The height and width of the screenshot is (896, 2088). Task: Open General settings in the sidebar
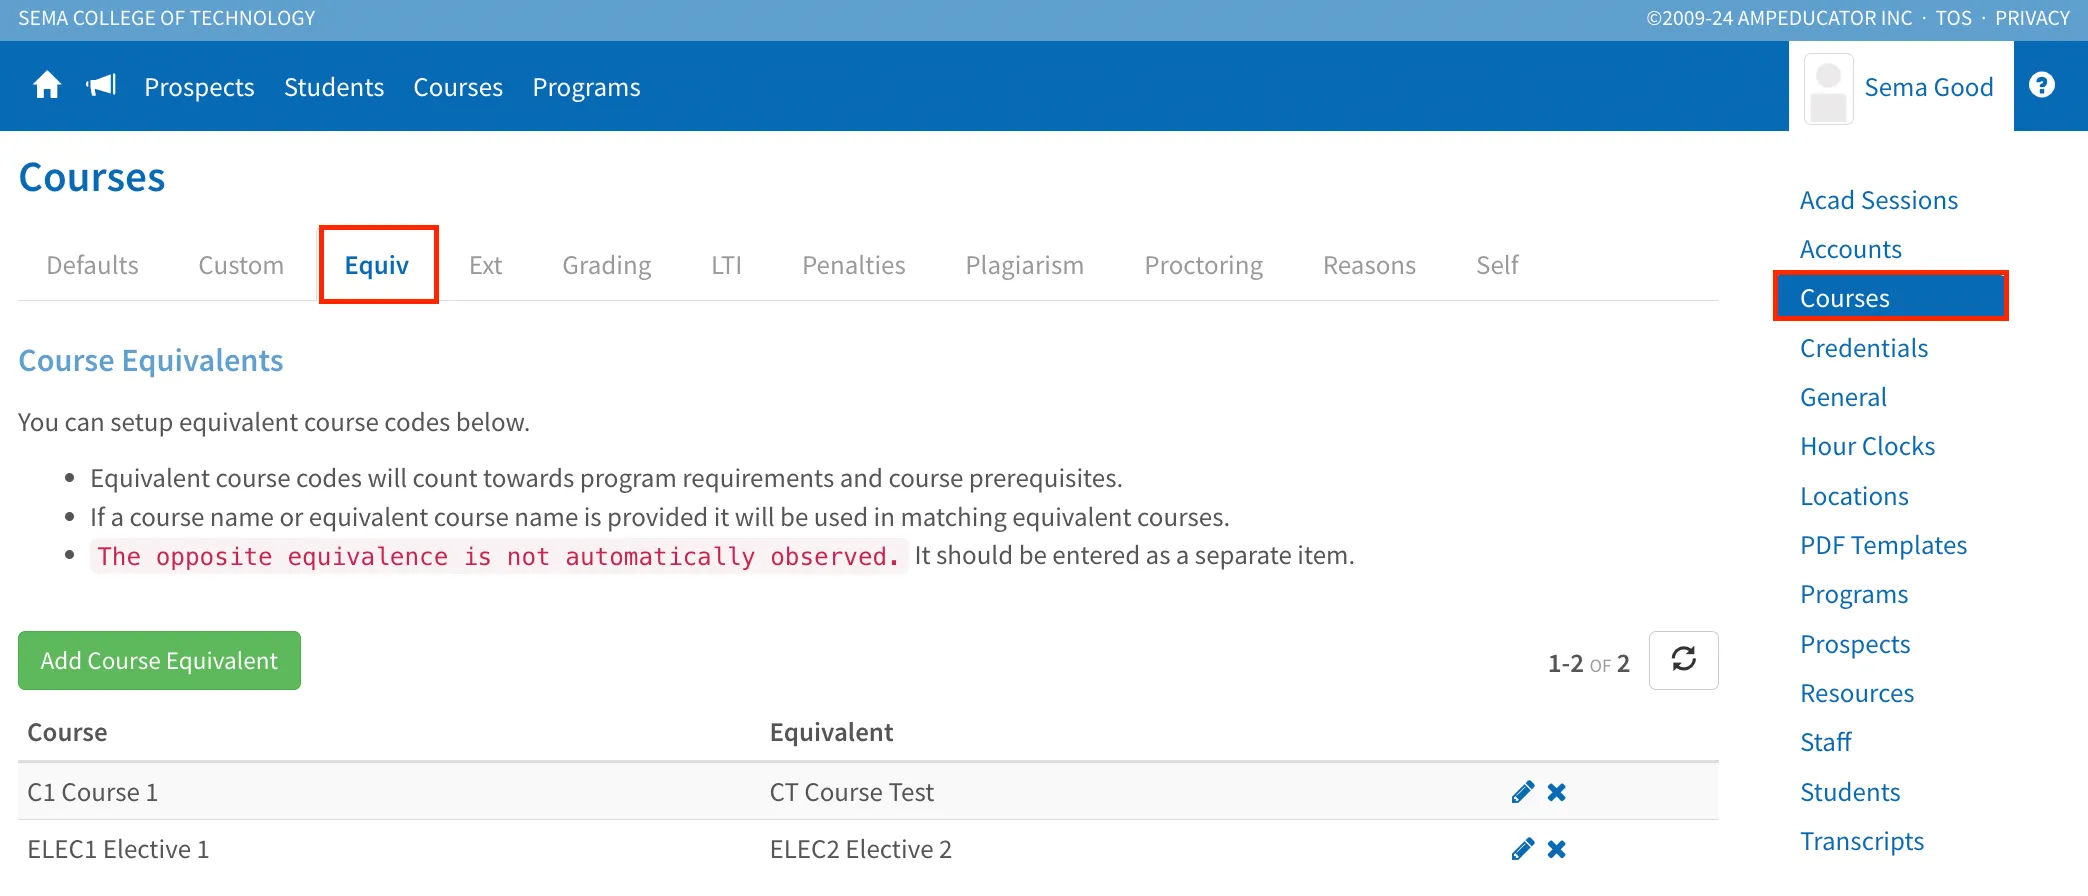(1843, 397)
